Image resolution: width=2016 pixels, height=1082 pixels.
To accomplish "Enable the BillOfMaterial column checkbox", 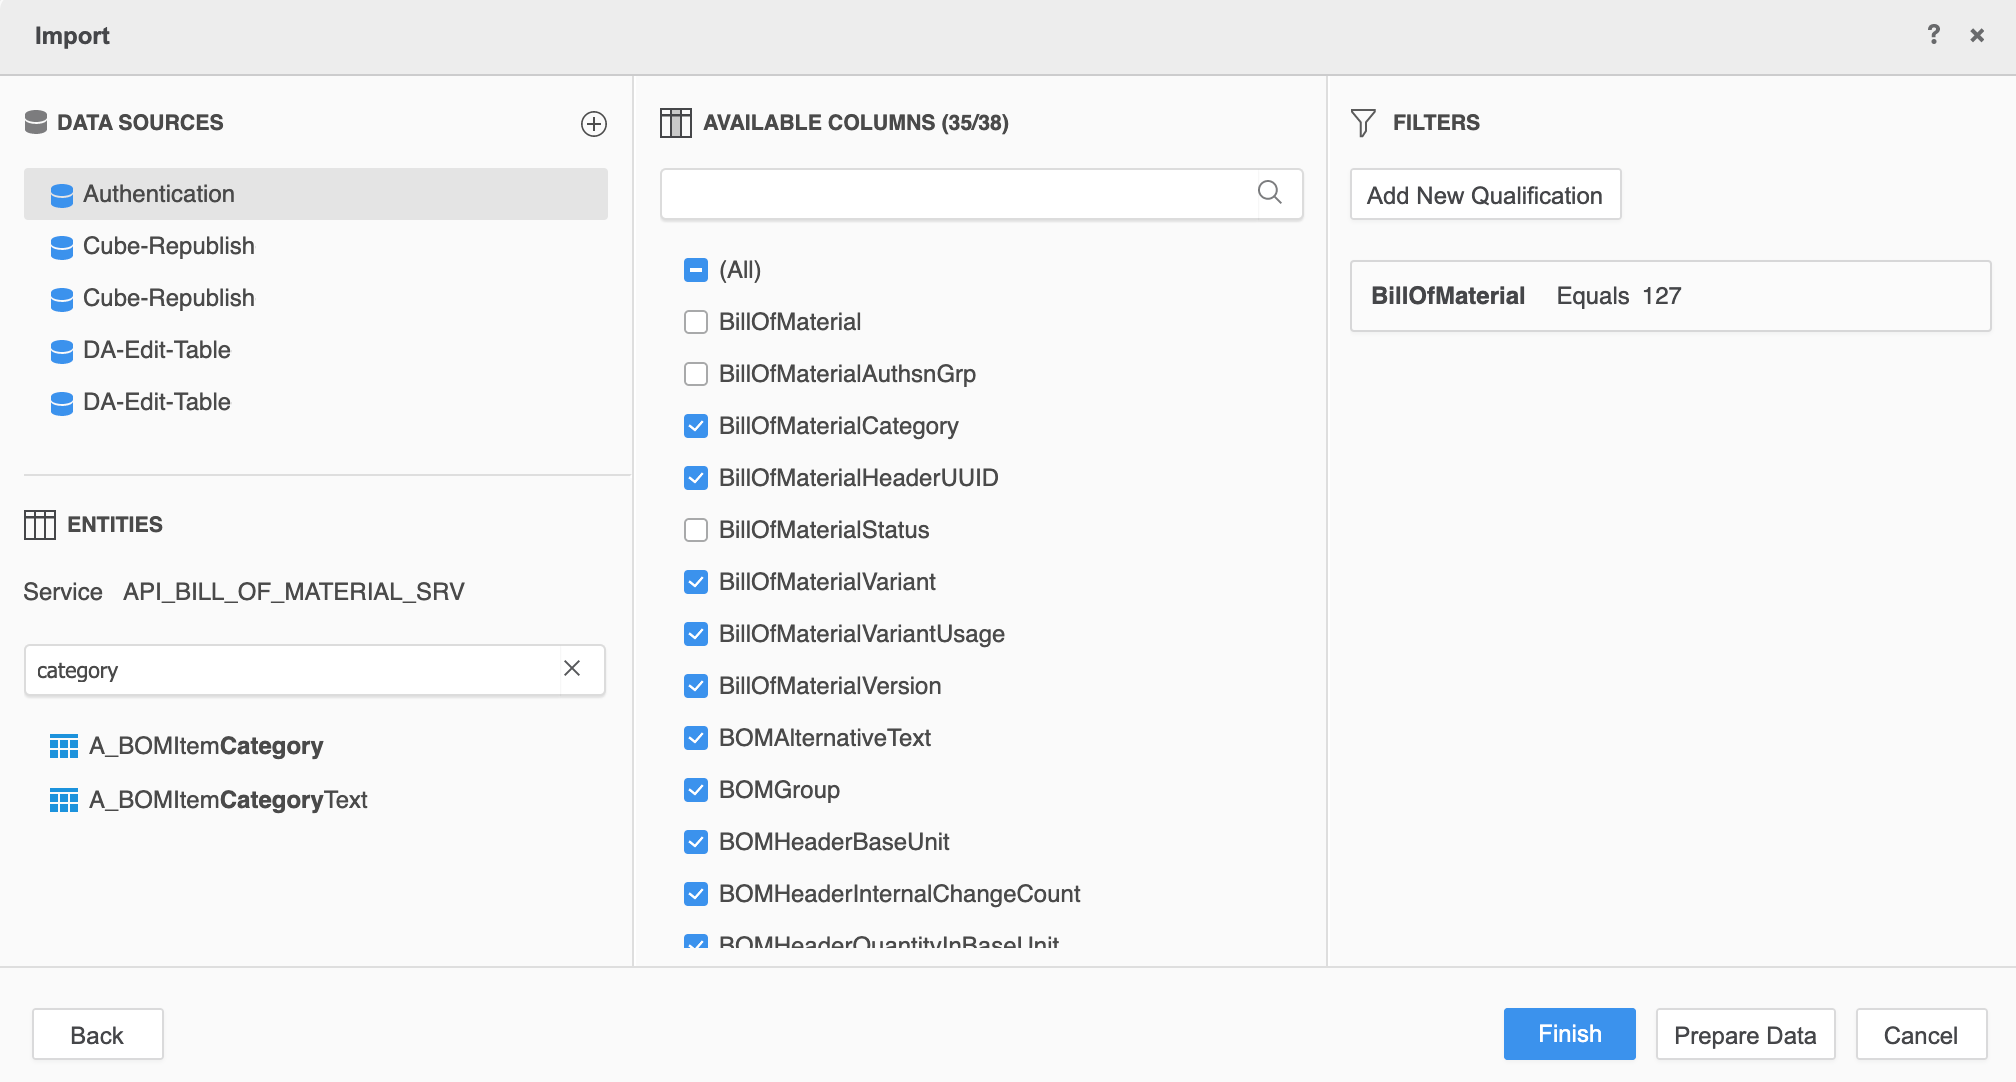I will (x=696, y=321).
